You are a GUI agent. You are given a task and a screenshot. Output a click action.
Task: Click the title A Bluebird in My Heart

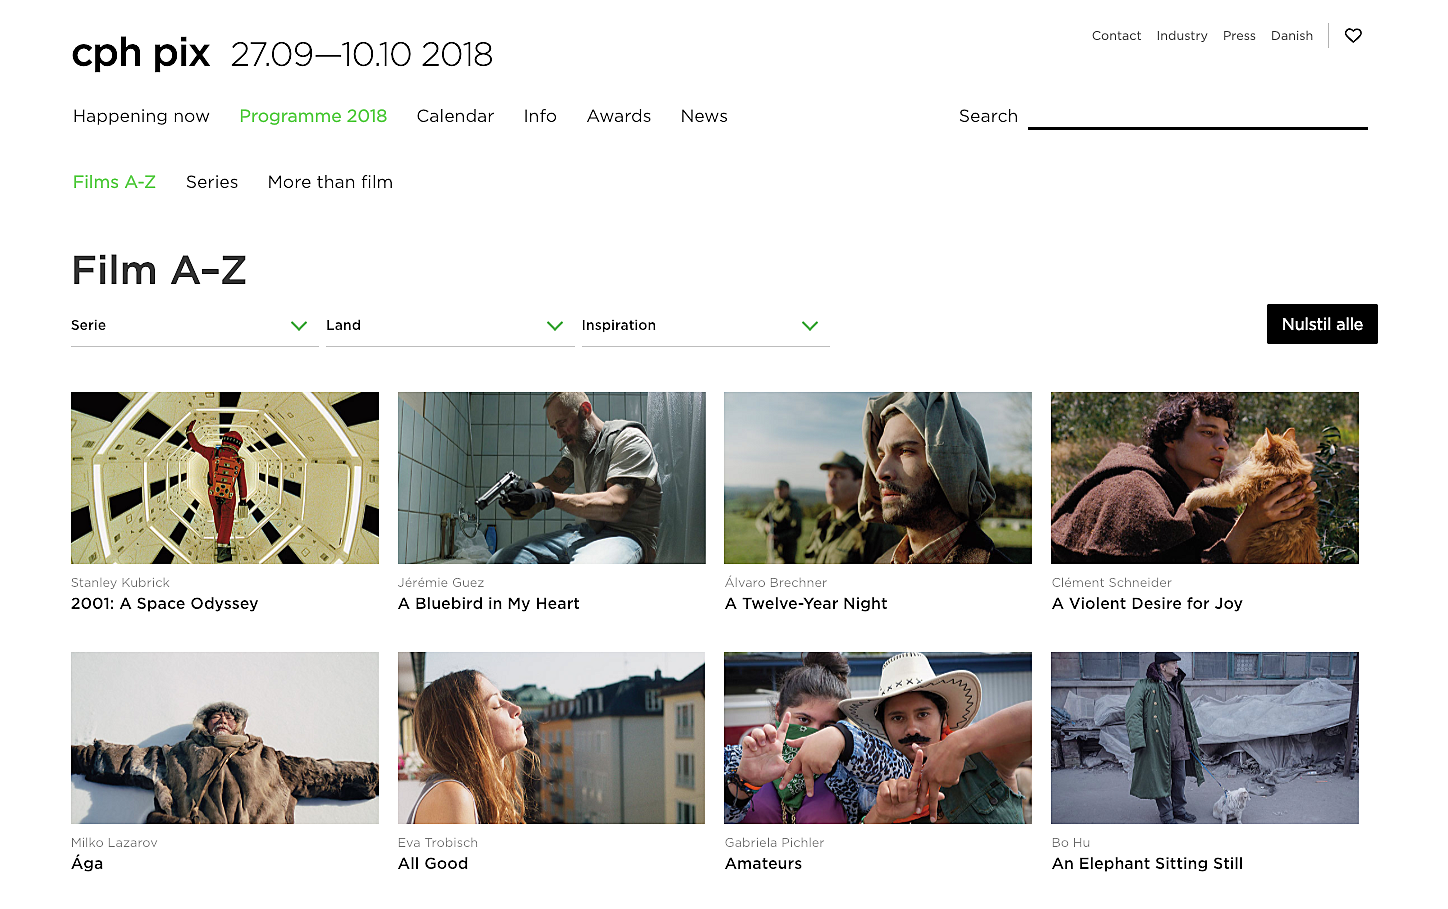coord(489,604)
